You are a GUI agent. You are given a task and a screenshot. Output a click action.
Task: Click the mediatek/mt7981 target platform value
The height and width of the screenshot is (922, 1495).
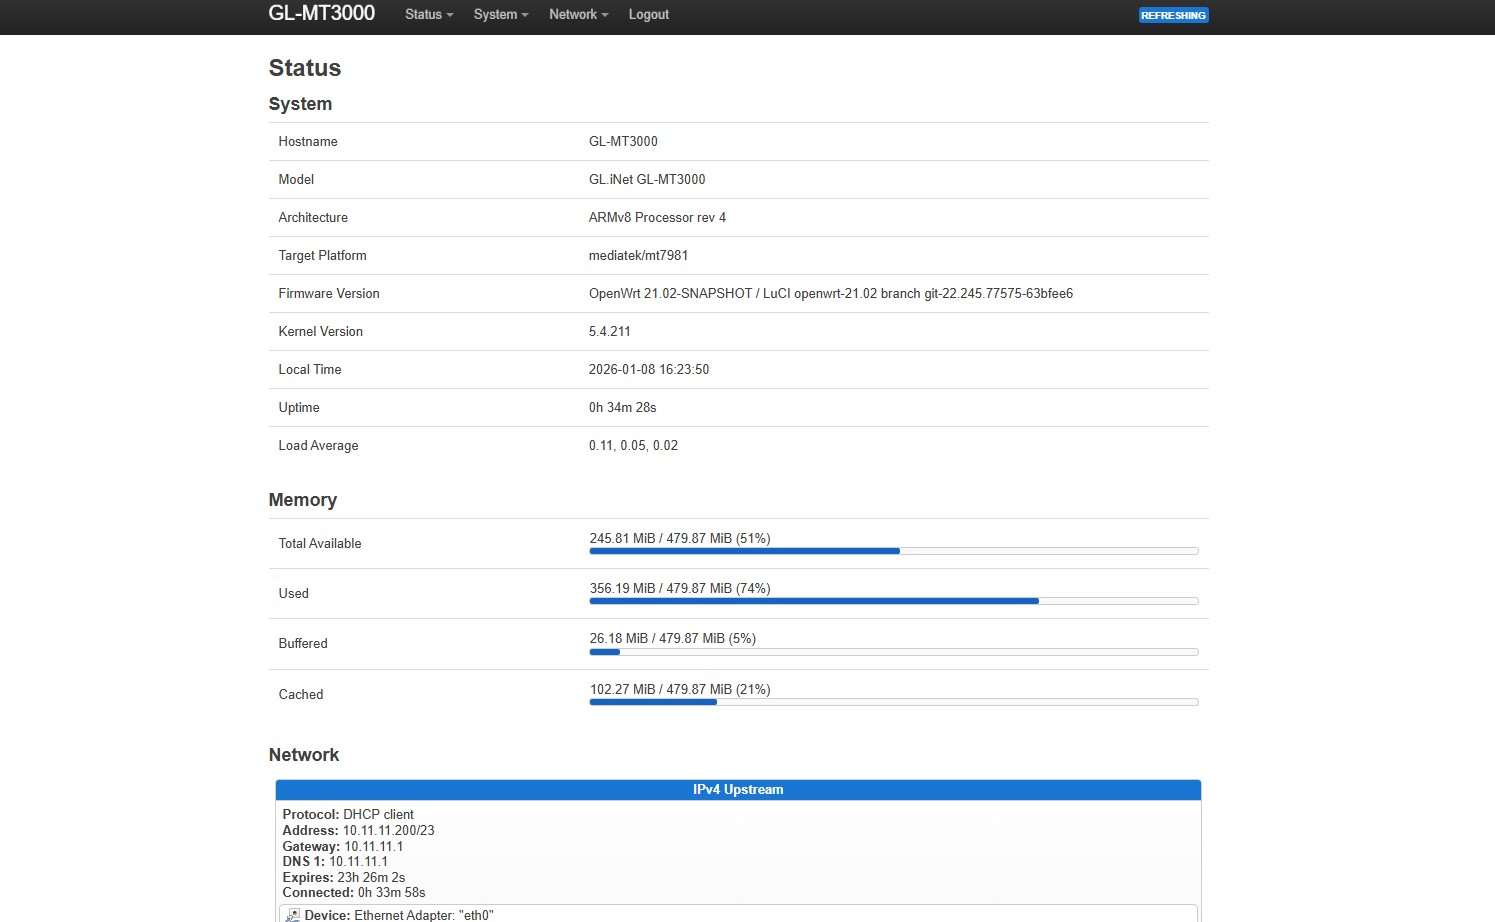pos(638,255)
